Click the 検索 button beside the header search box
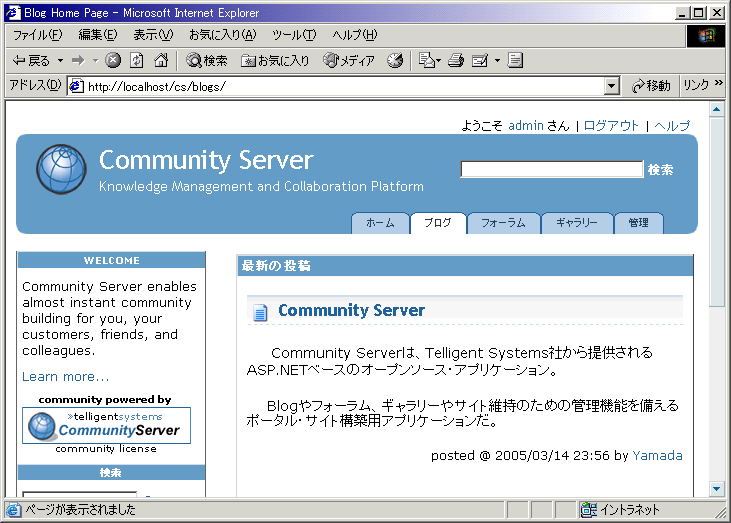This screenshot has width=731, height=523. pos(660,170)
